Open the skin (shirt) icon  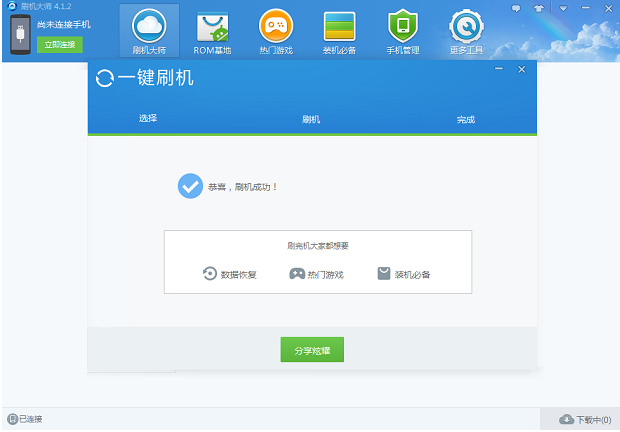coord(541,8)
